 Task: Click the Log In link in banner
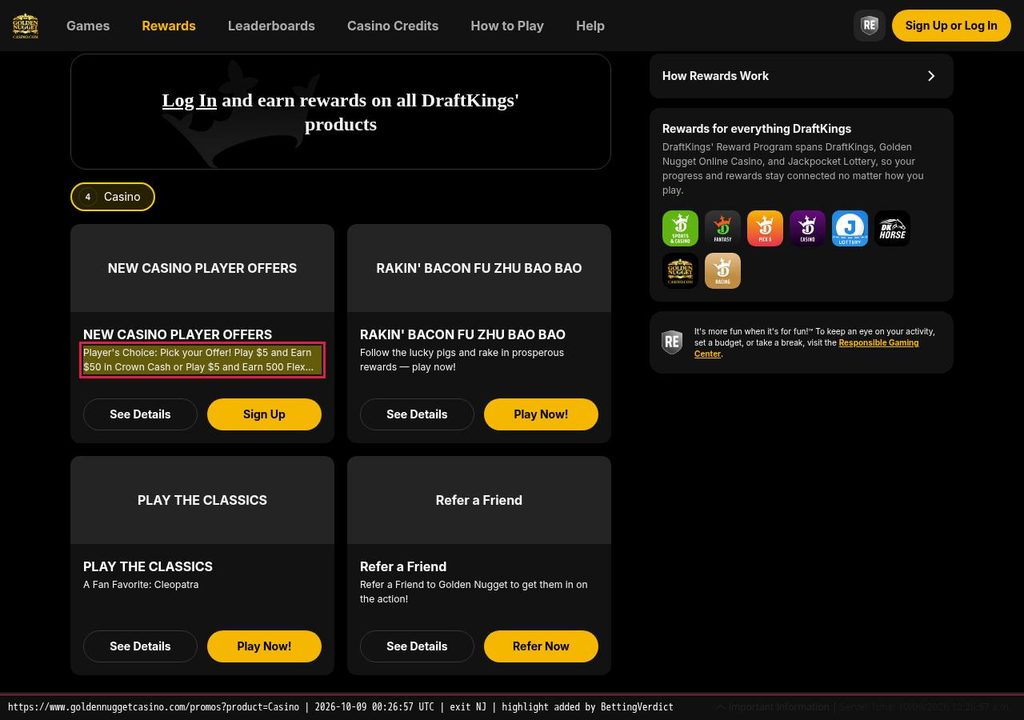click(189, 101)
